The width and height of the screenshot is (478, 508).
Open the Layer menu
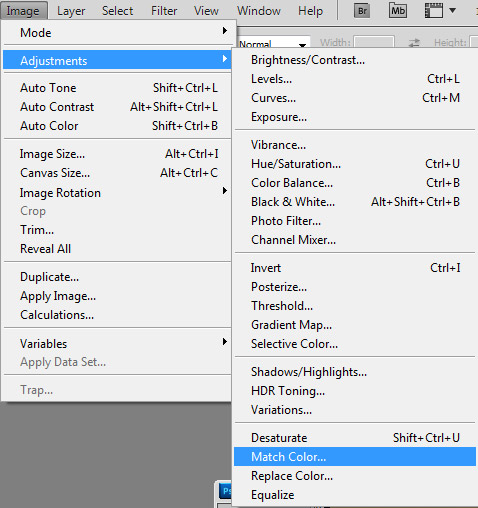pos(71,11)
